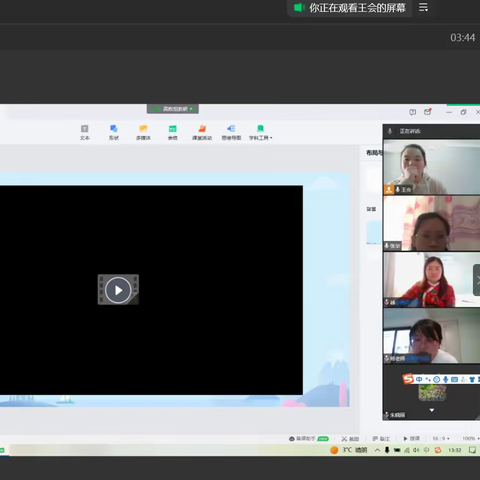Open the 思维导图 (Mind map) tool

click(231, 132)
